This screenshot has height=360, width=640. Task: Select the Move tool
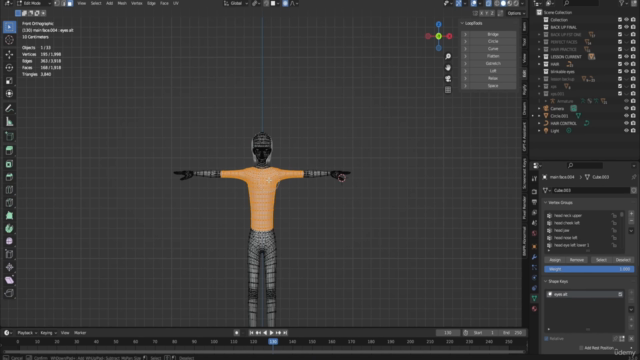pos(9,54)
